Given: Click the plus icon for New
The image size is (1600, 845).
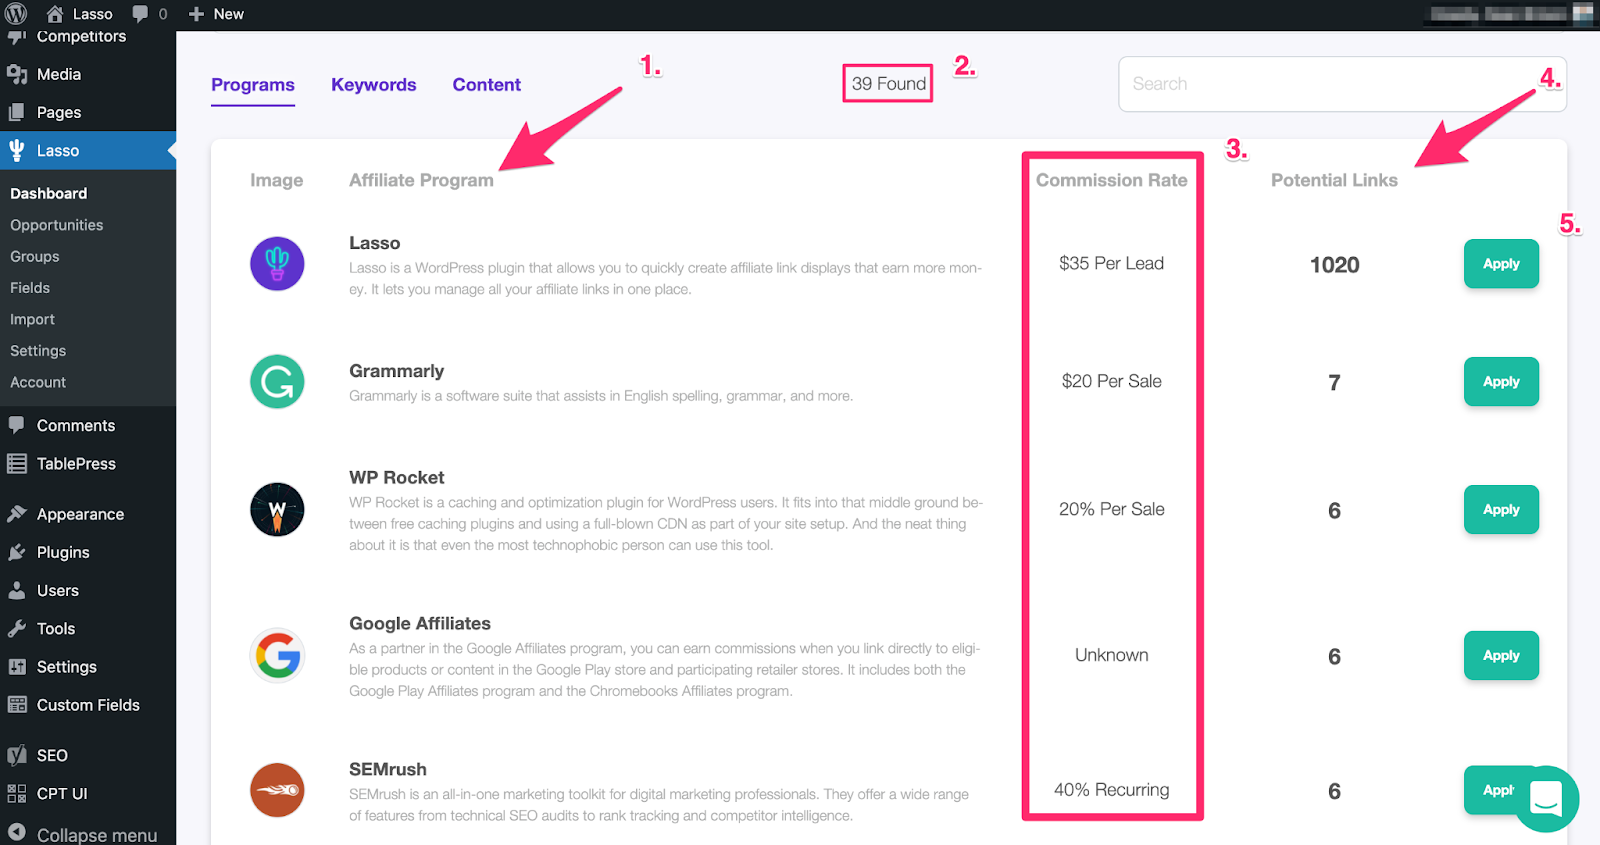Looking at the screenshot, I should click(x=196, y=14).
